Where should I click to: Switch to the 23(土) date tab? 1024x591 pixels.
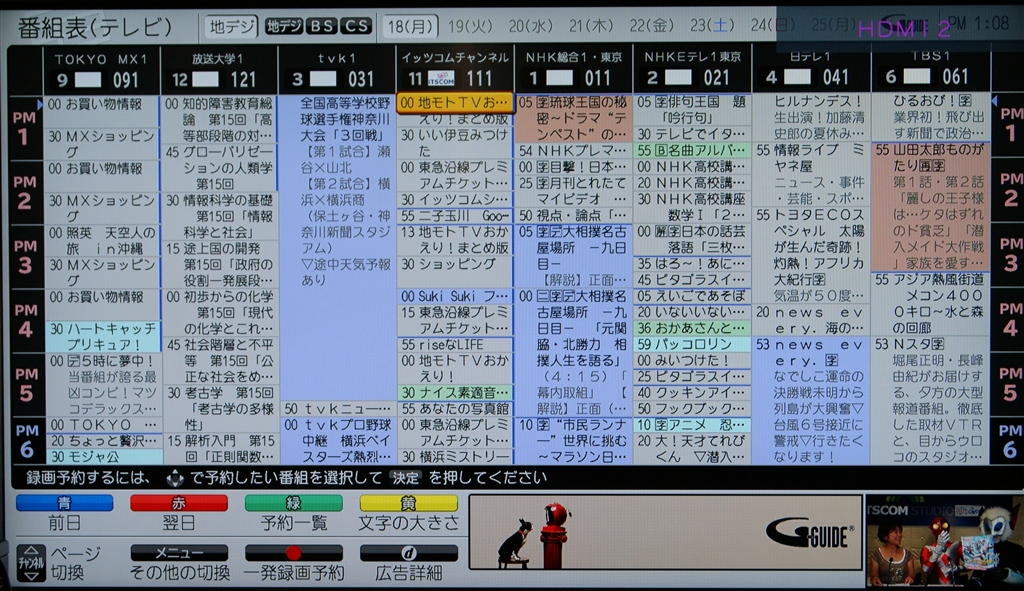coord(712,26)
